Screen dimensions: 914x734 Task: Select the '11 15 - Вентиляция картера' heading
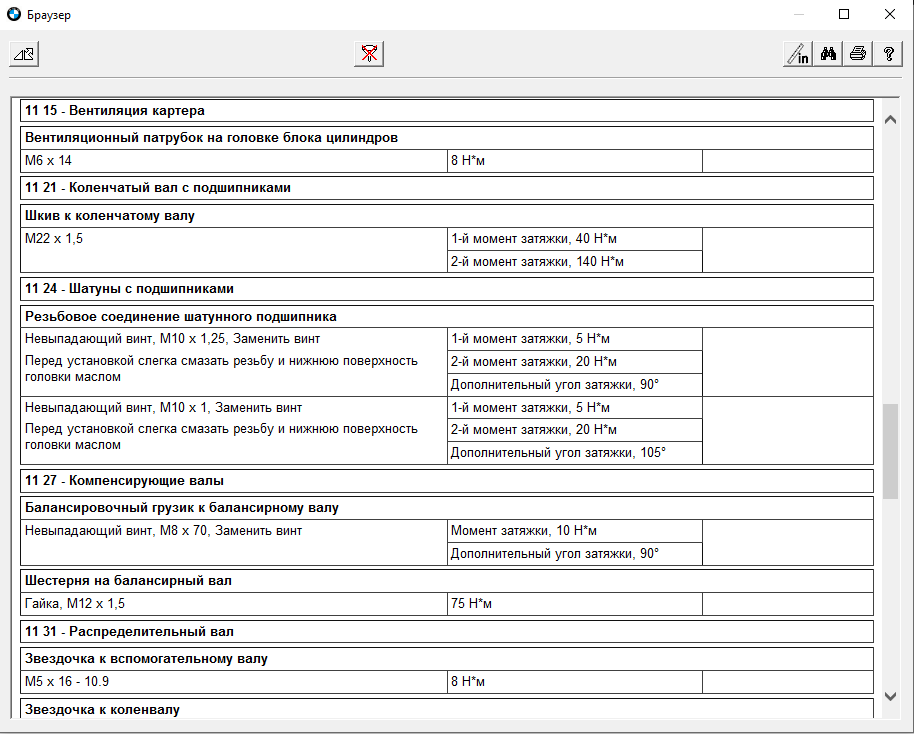115,110
